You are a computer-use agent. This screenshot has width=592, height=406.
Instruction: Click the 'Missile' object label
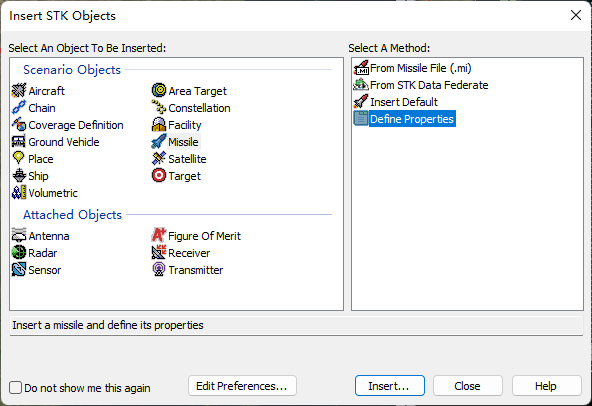[x=183, y=142]
